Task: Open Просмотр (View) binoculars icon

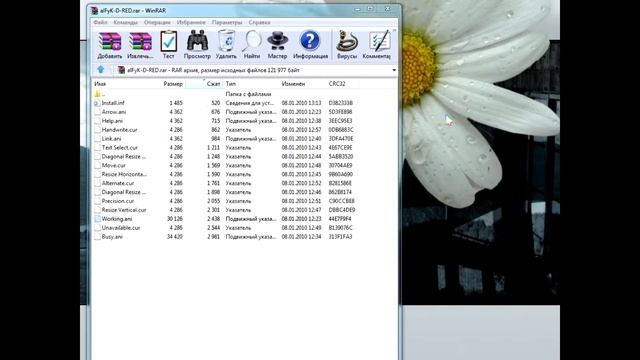Action: (197, 41)
